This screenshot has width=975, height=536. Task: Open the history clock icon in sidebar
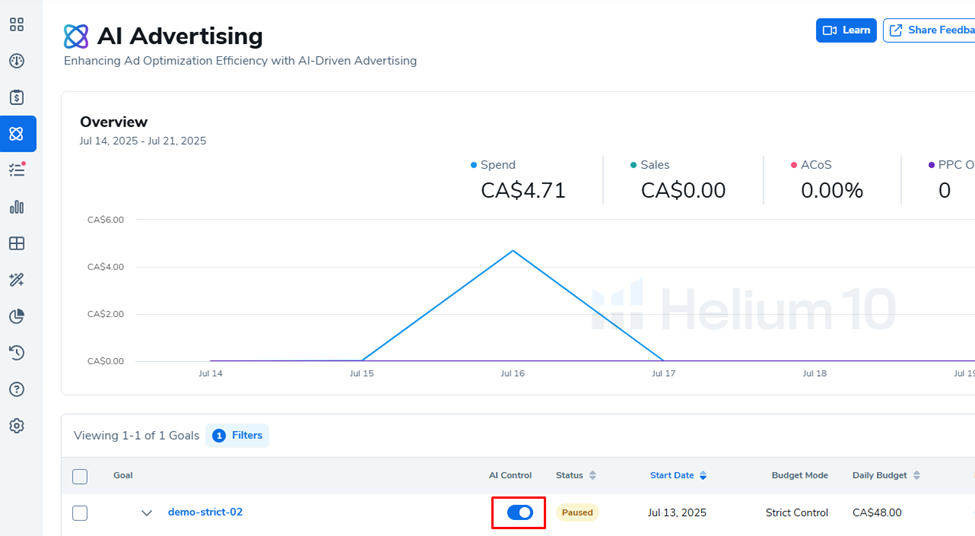pos(16,353)
